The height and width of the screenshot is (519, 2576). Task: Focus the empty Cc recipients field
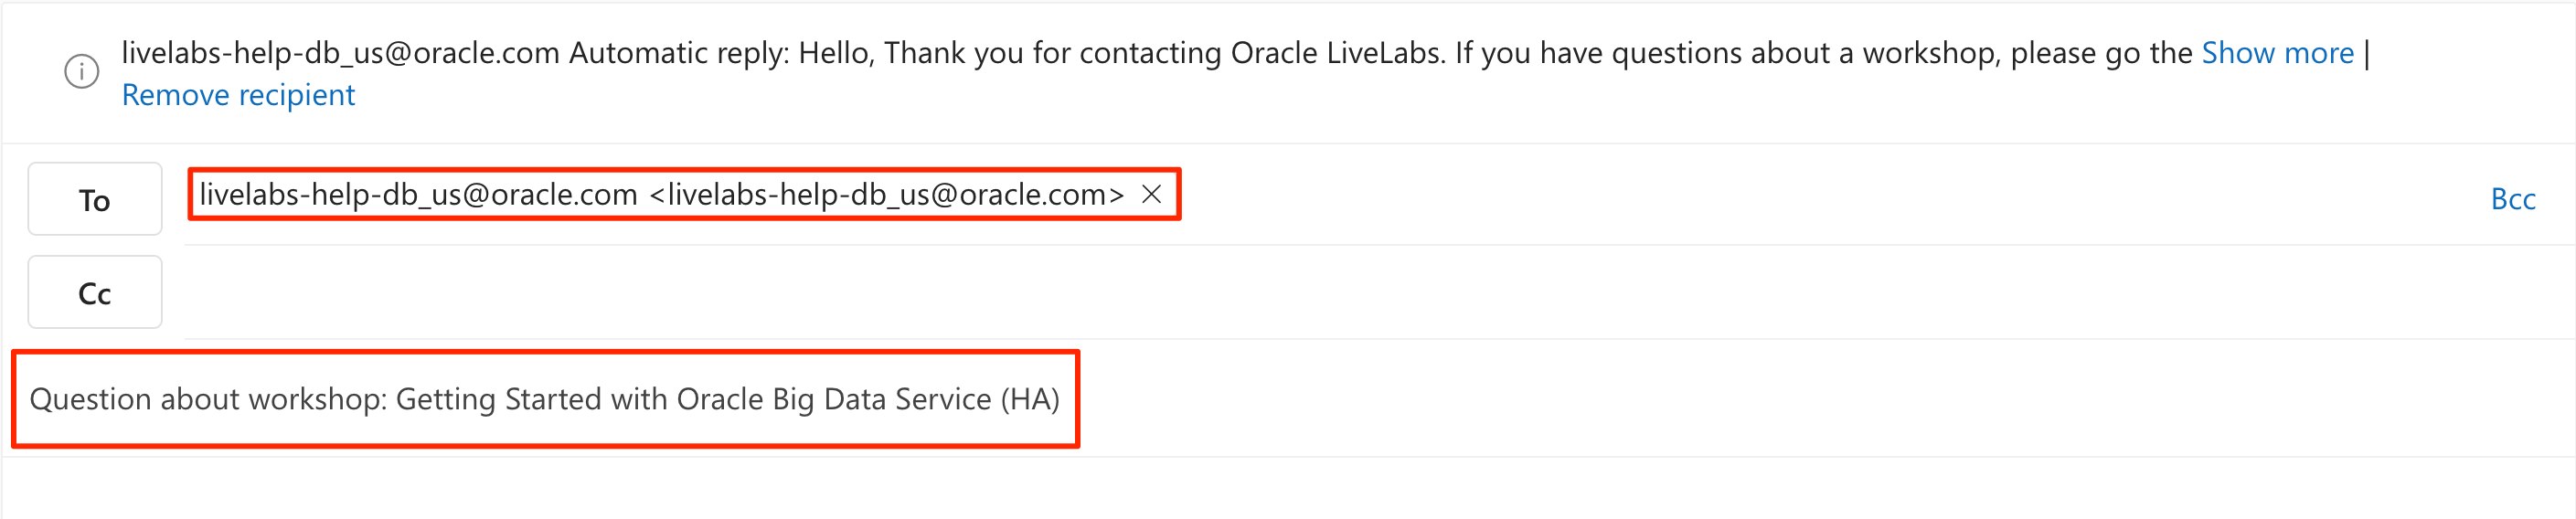(x=1300, y=293)
